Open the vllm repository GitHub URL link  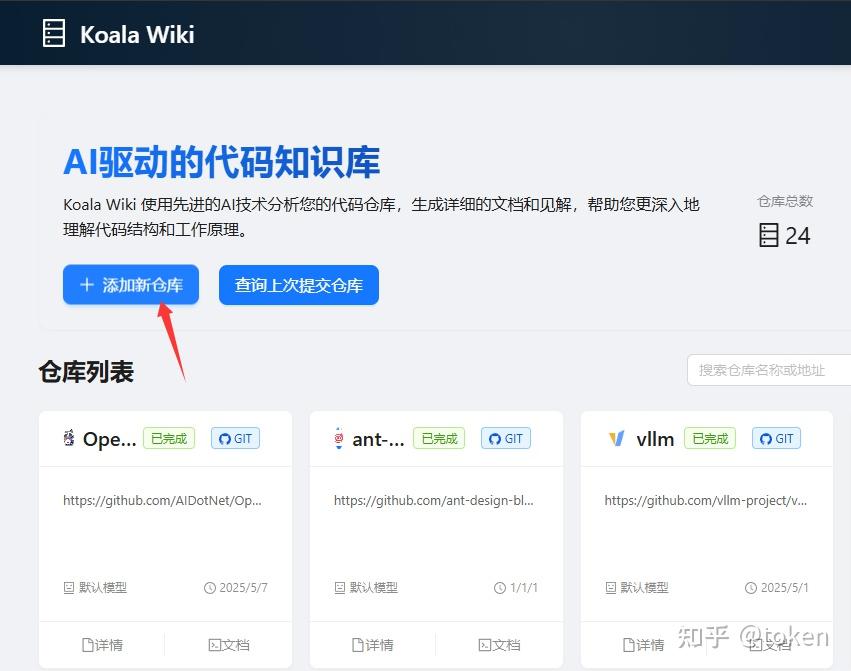coord(704,500)
